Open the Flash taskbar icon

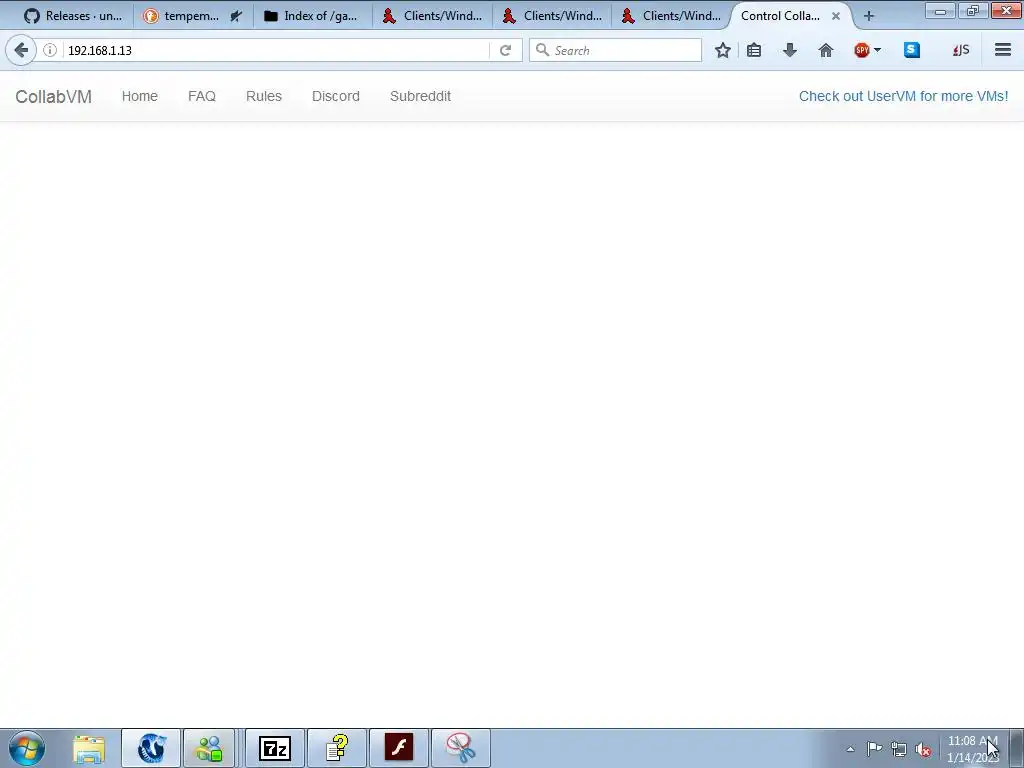(x=398, y=748)
